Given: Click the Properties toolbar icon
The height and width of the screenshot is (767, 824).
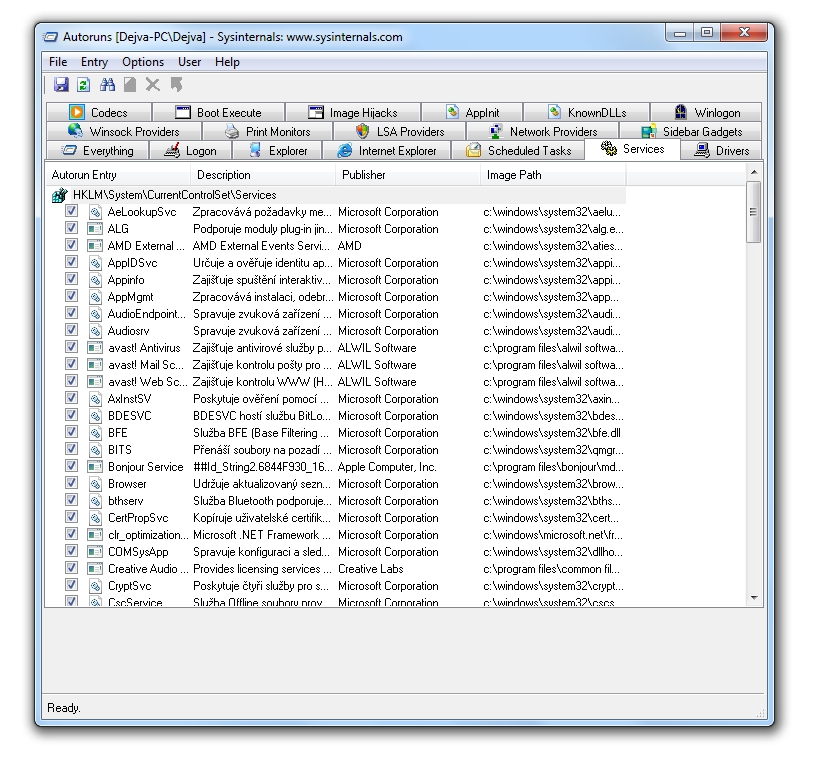Looking at the screenshot, I should coord(130,85).
